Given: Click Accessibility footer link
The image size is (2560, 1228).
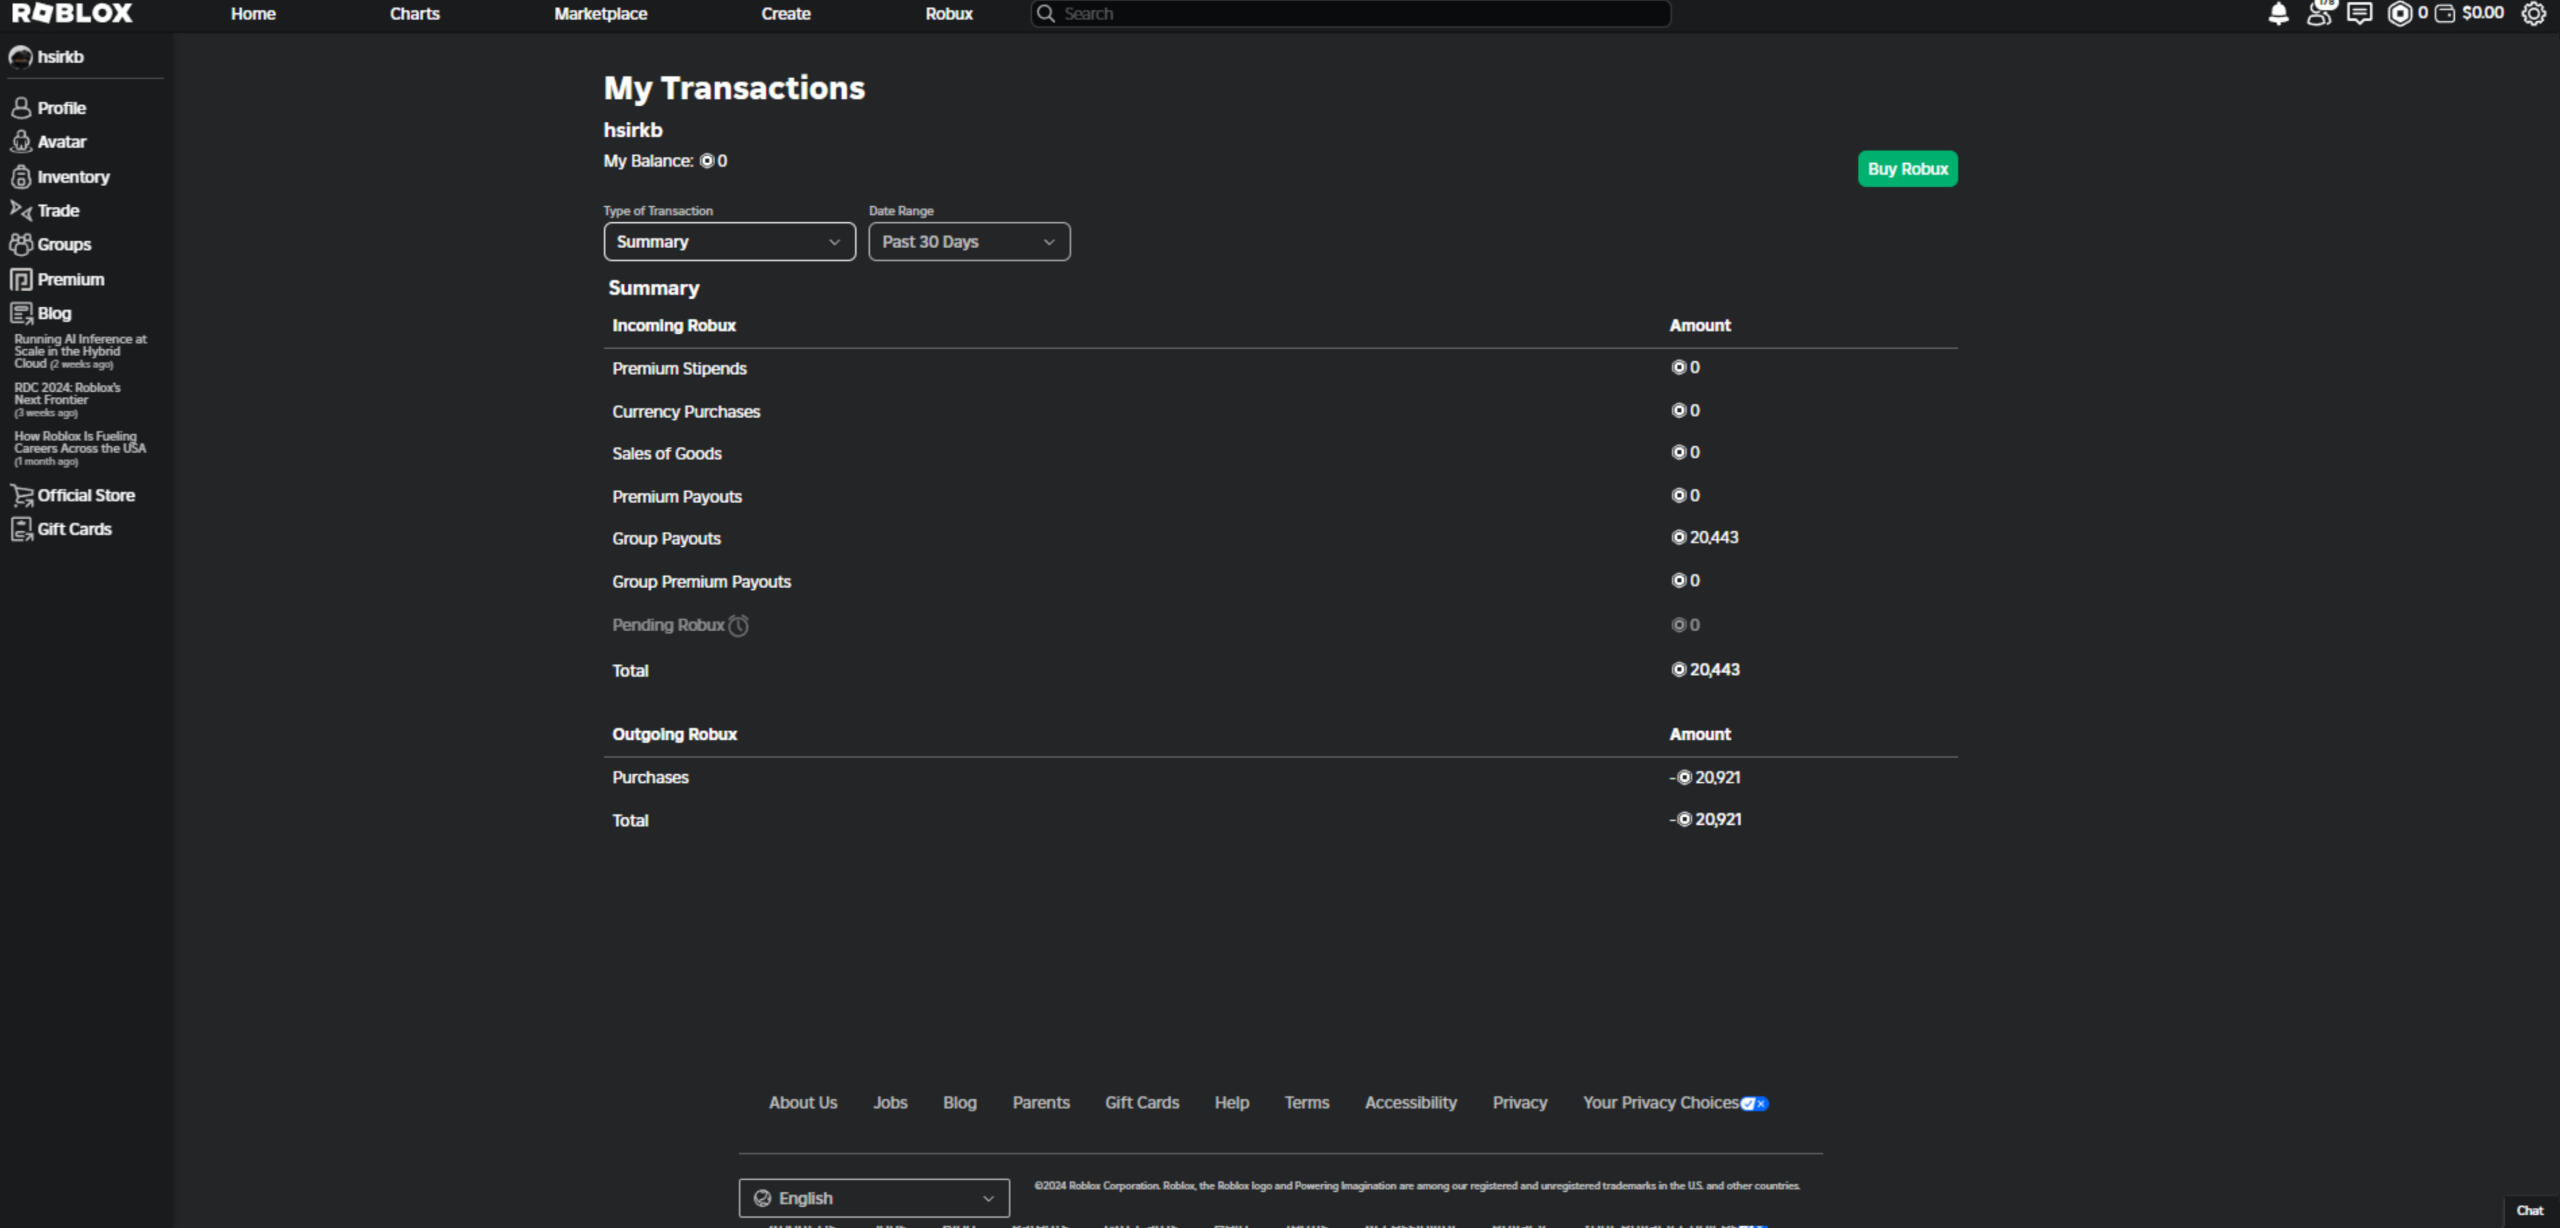Looking at the screenshot, I should pos(1411,1103).
